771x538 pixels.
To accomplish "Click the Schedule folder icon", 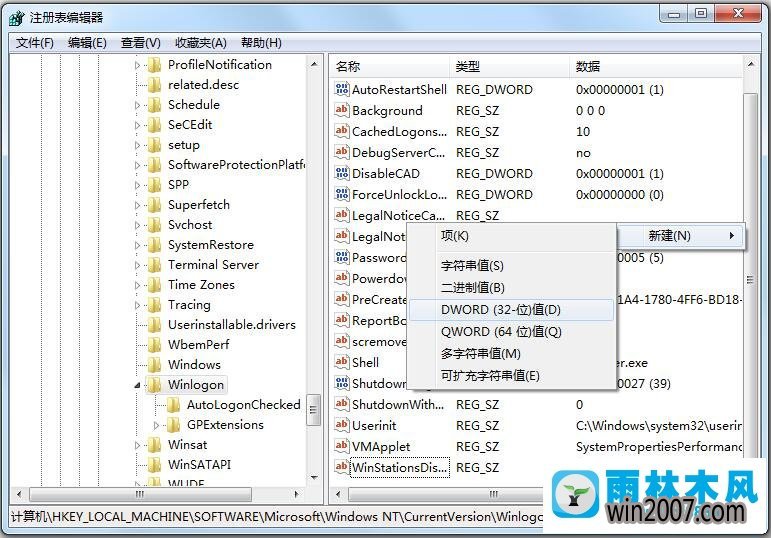I will 154,105.
